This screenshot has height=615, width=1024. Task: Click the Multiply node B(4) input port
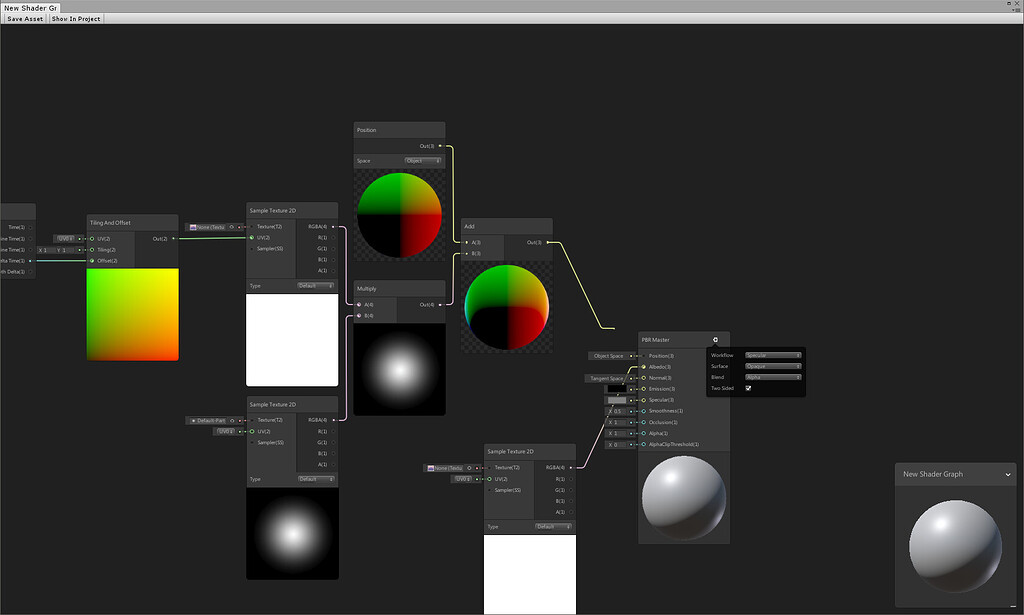(x=359, y=315)
